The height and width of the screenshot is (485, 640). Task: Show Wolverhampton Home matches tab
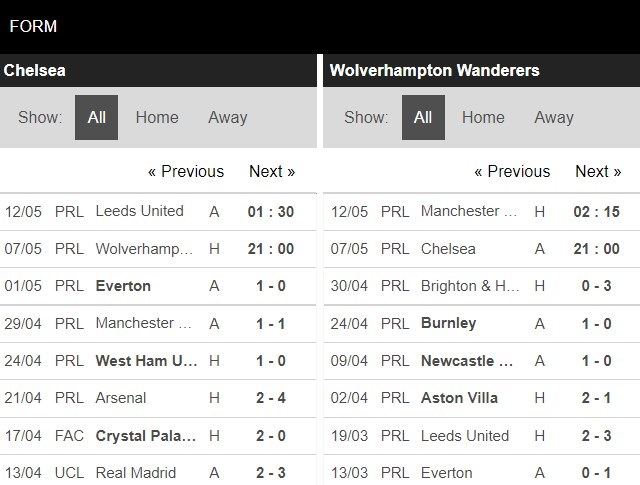point(483,117)
